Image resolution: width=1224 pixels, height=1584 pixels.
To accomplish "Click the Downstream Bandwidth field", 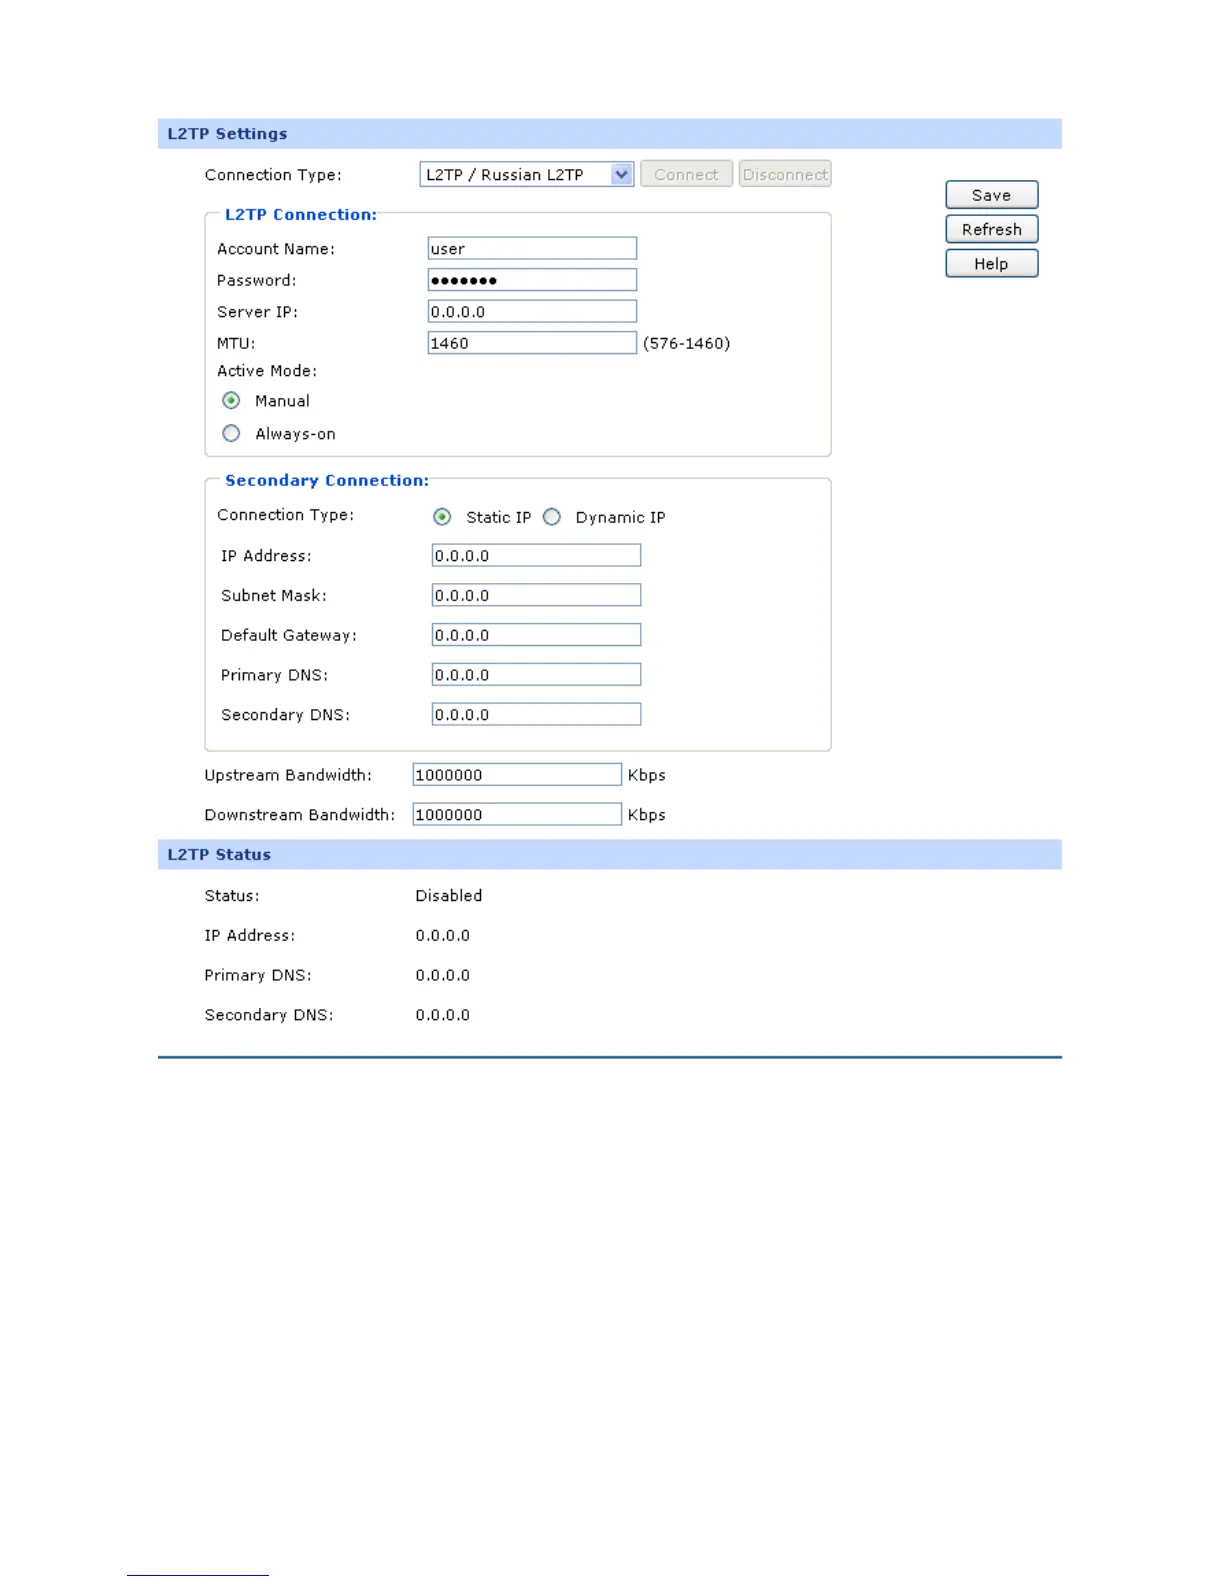I will tap(517, 814).
